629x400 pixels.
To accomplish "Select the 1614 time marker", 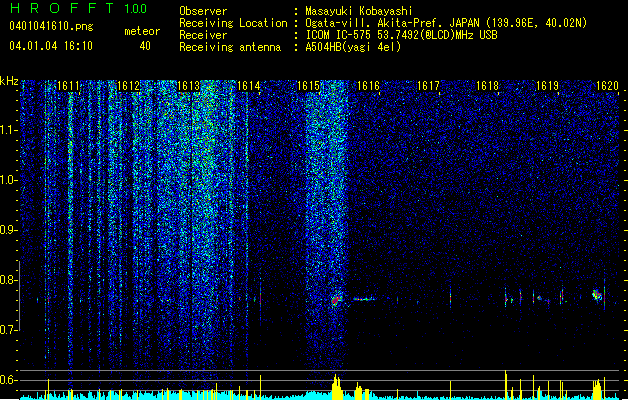I will pos(249,86).
